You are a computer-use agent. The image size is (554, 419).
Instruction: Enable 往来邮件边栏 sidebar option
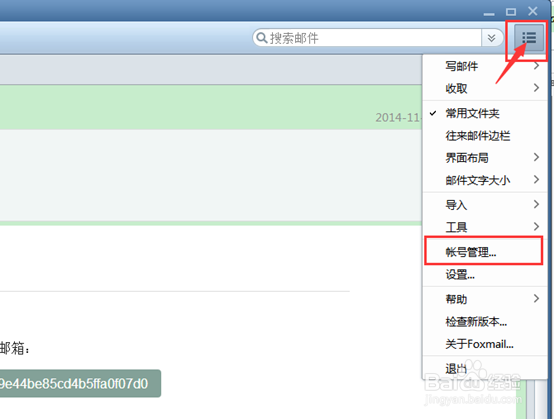pos(485,136)
